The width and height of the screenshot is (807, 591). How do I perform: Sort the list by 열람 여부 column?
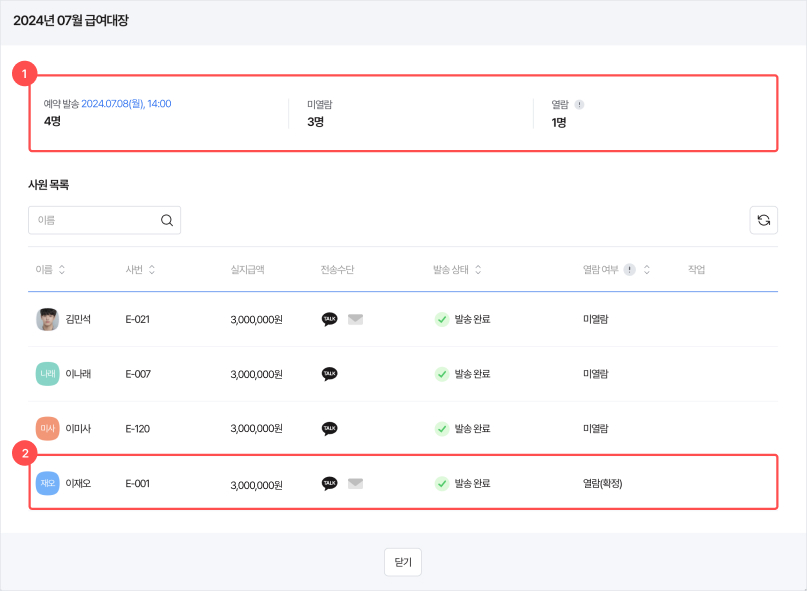(x=647, y=270)
